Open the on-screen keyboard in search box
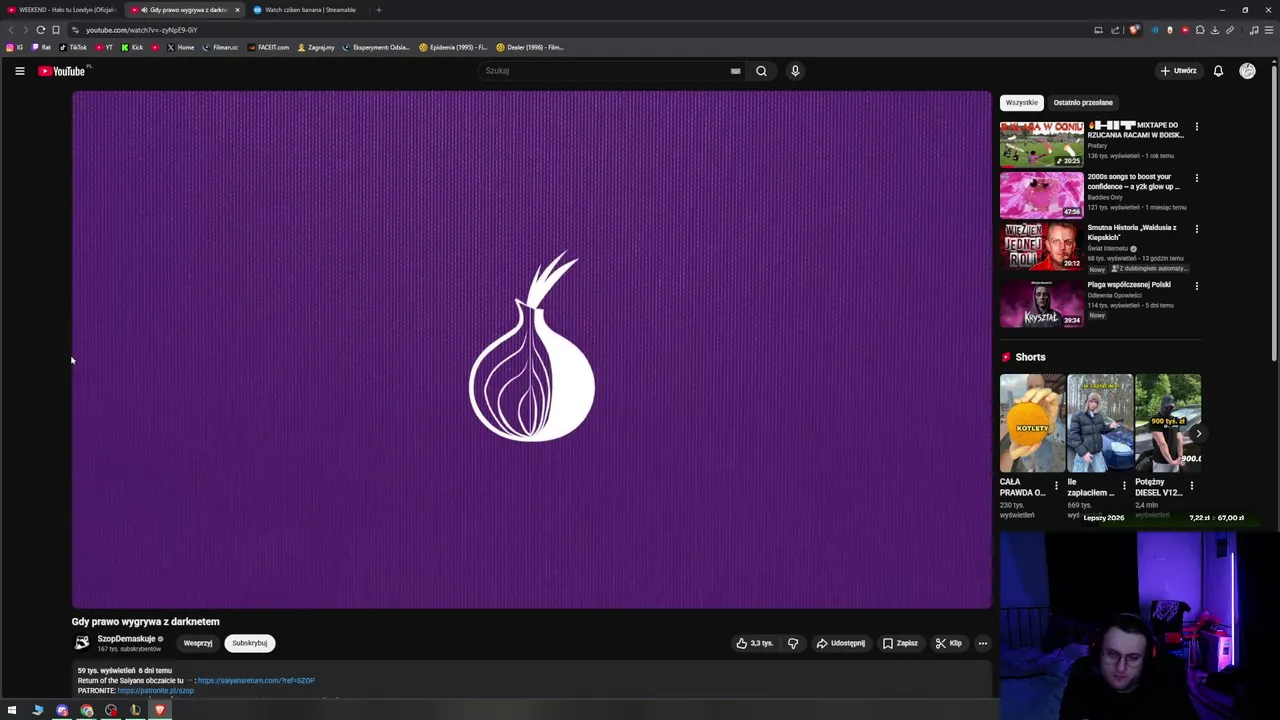1280x720 pixels. 735,71
